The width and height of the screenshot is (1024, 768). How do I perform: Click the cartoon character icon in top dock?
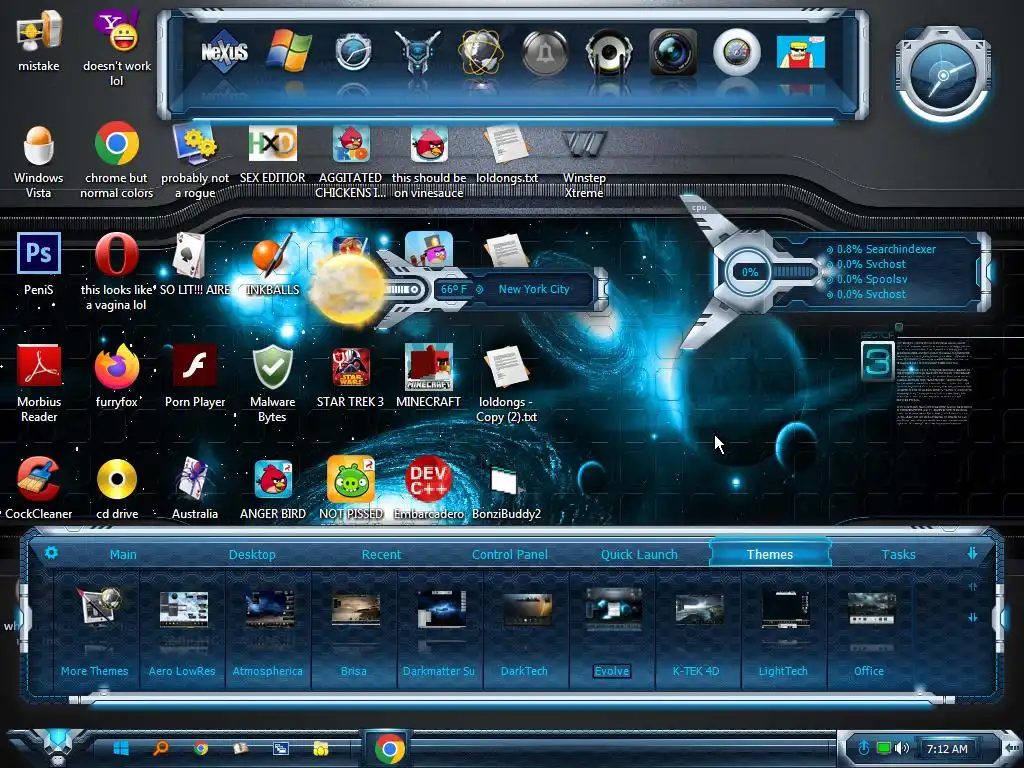click(x=801, y=52)
